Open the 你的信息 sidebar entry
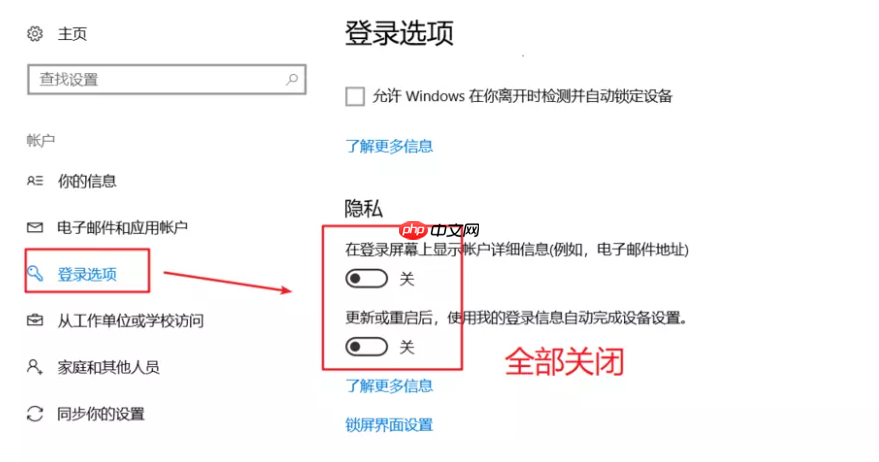 [x=87, y=181]
